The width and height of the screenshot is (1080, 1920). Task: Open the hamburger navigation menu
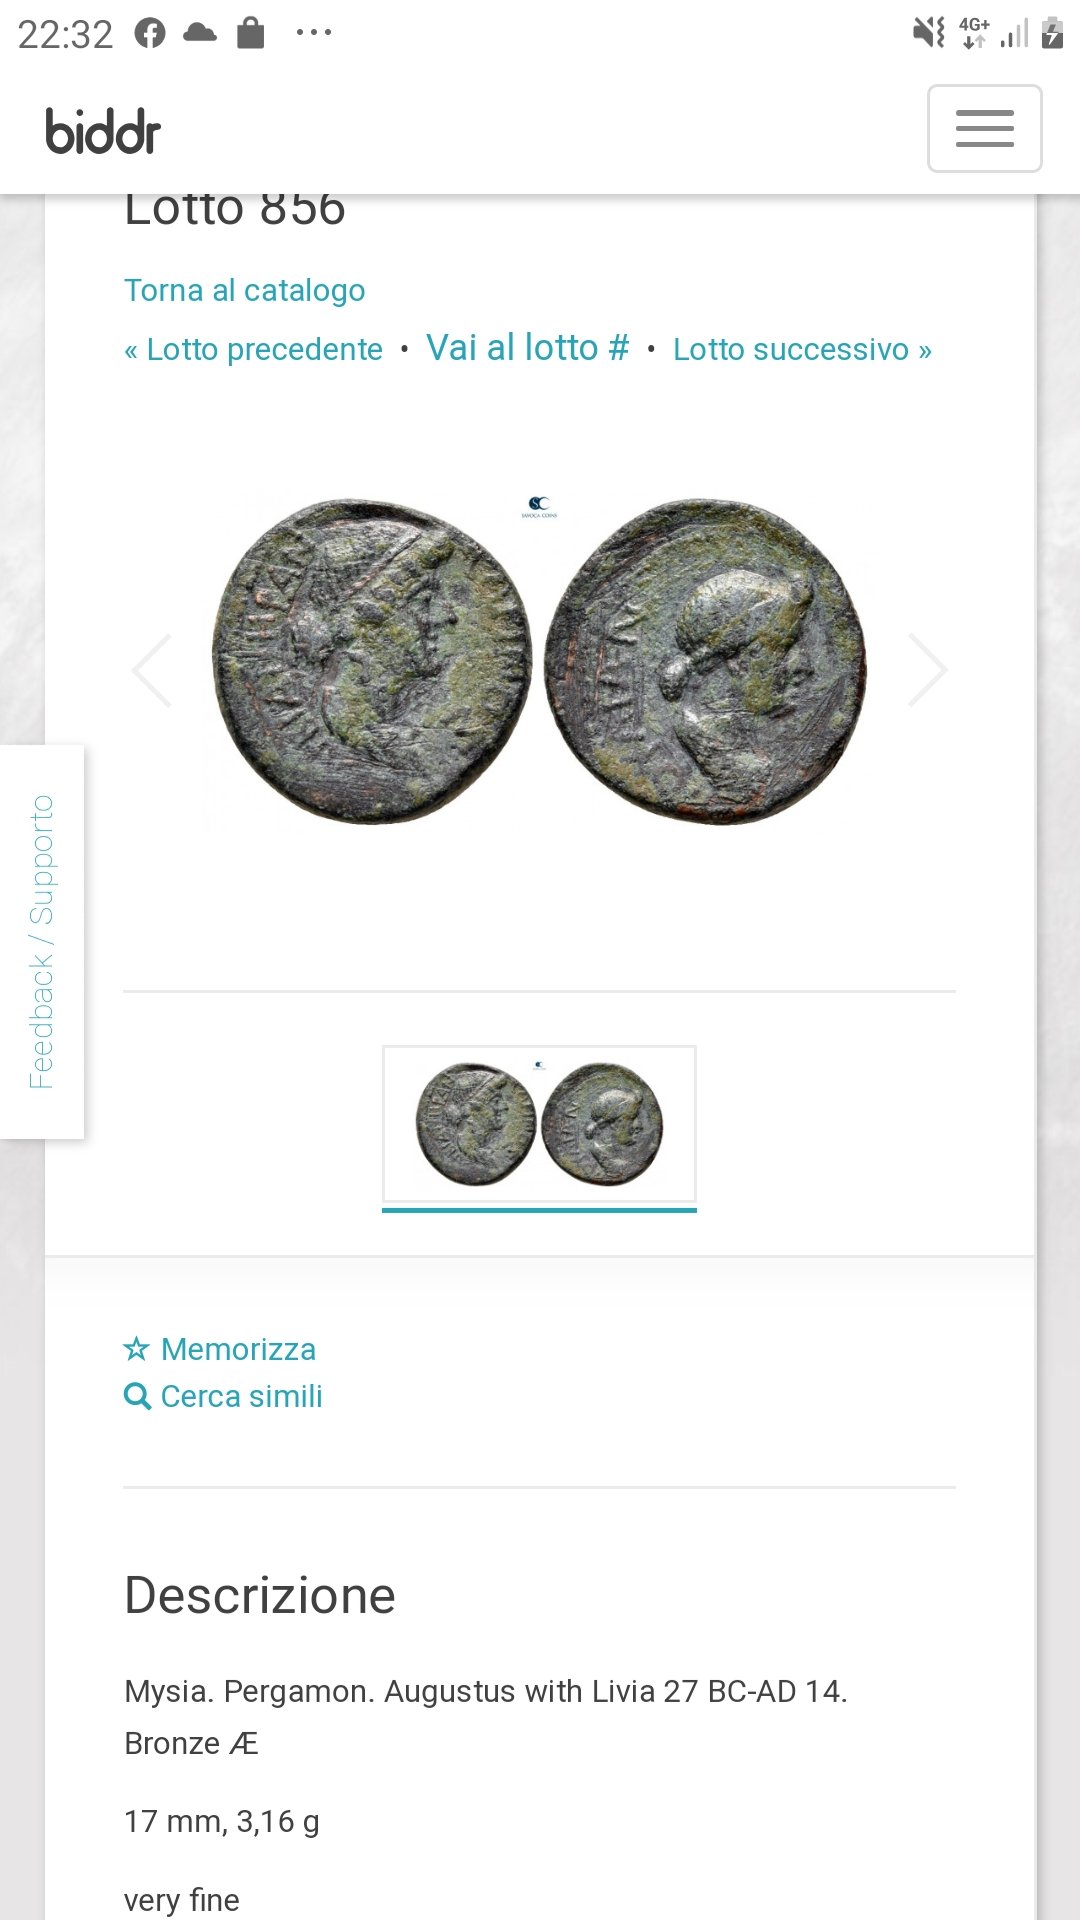[x=984, y=128]
